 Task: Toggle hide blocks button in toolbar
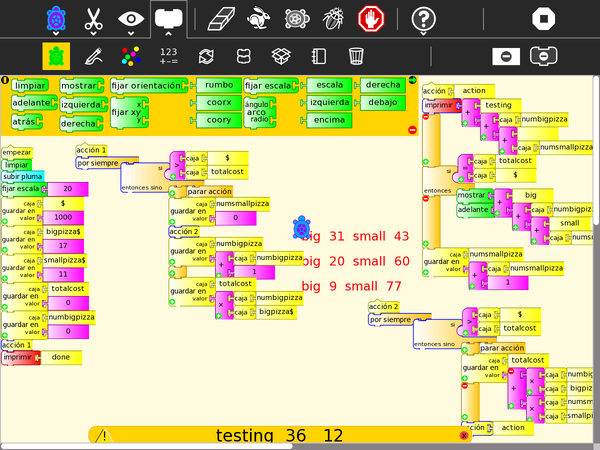pyautogui.click(x=543, y=56)
